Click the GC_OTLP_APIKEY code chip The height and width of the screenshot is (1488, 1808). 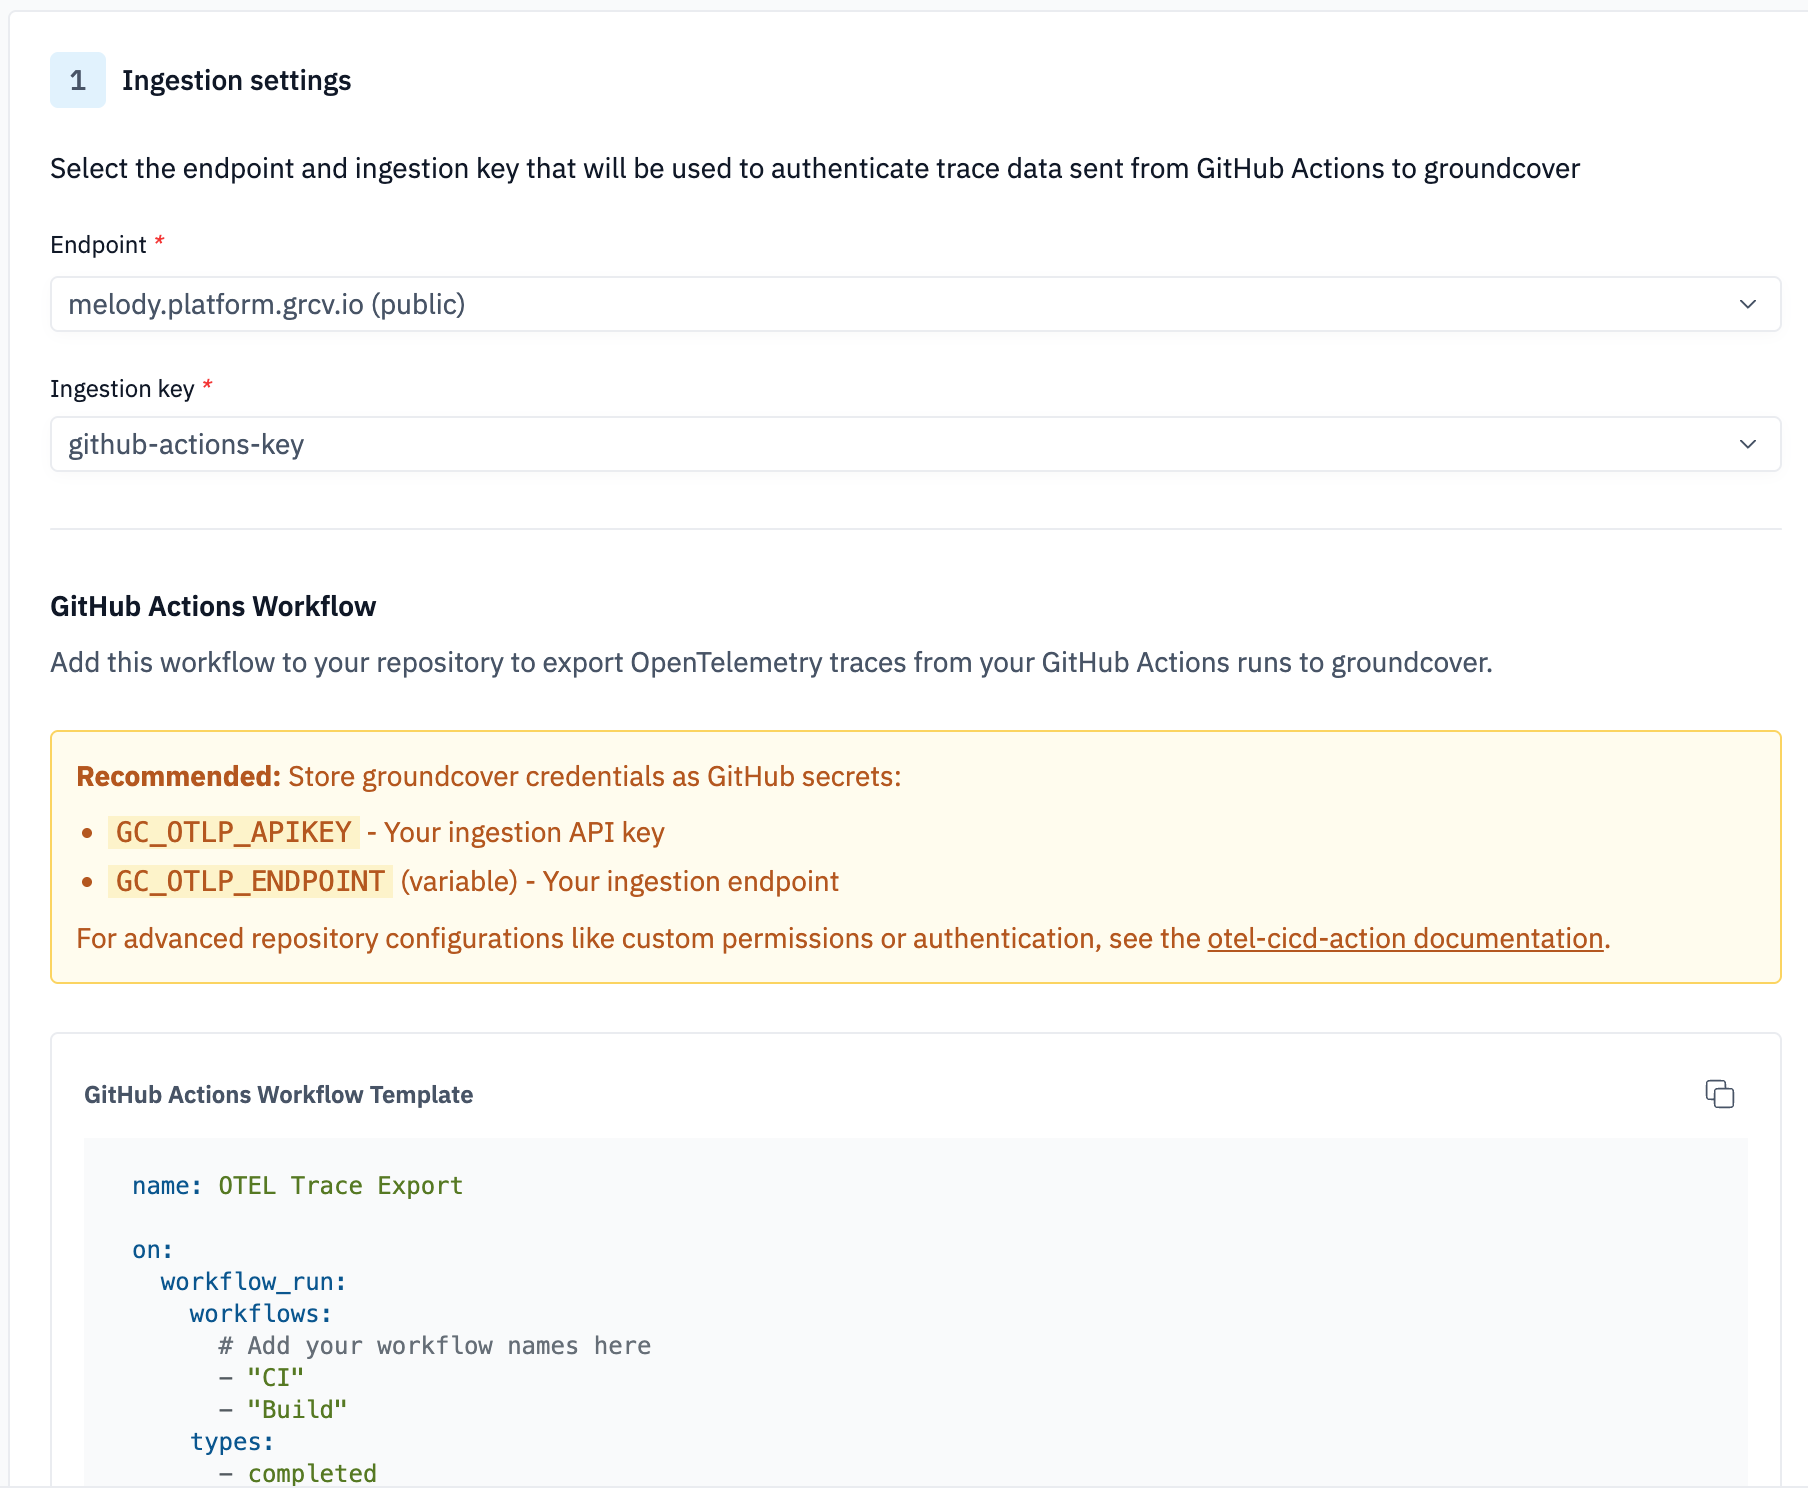click(233, 832)
